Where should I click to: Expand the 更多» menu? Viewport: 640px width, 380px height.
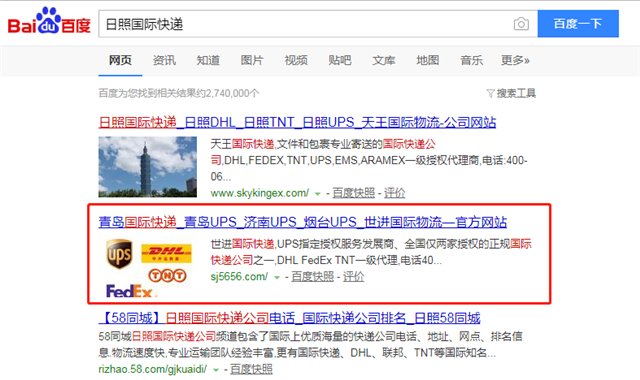[515, 60]
